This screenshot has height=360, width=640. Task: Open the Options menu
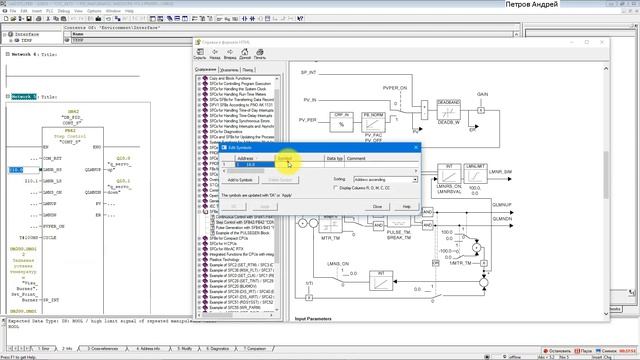pyautogui.click(x=94, y=11)
